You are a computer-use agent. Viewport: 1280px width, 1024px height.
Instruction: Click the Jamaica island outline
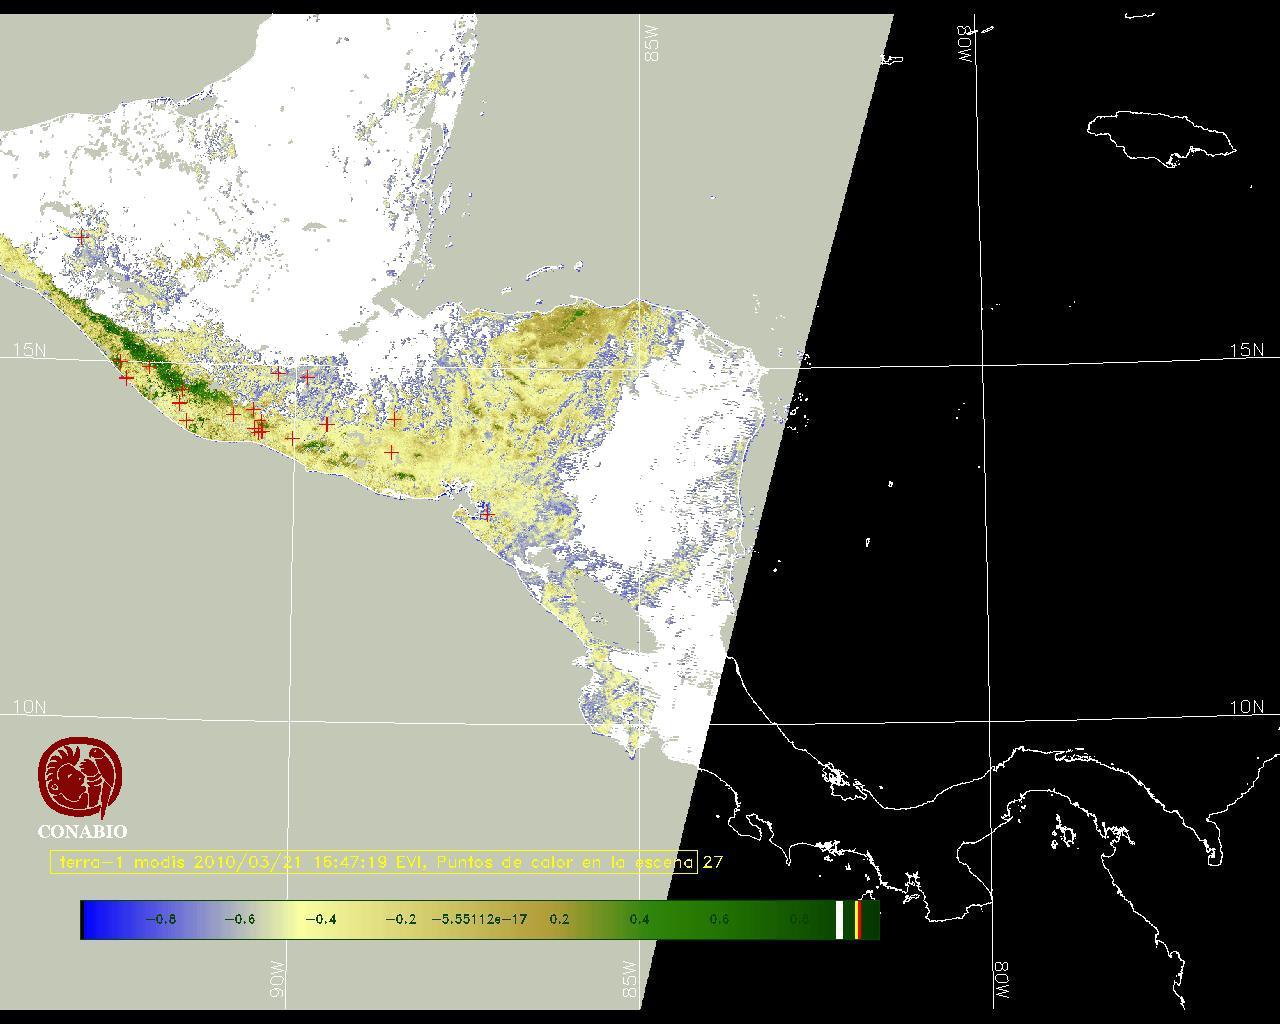(x=1160, y=136)
